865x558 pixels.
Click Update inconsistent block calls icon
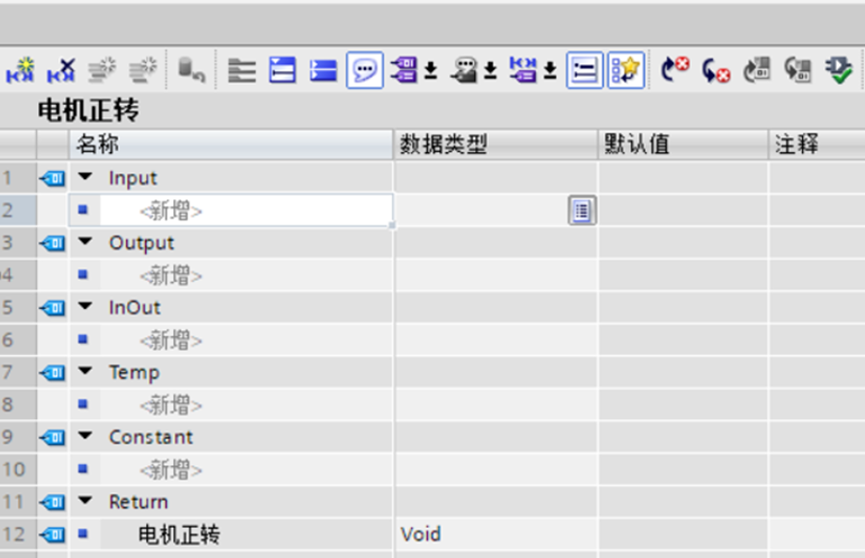pos(757,70)
